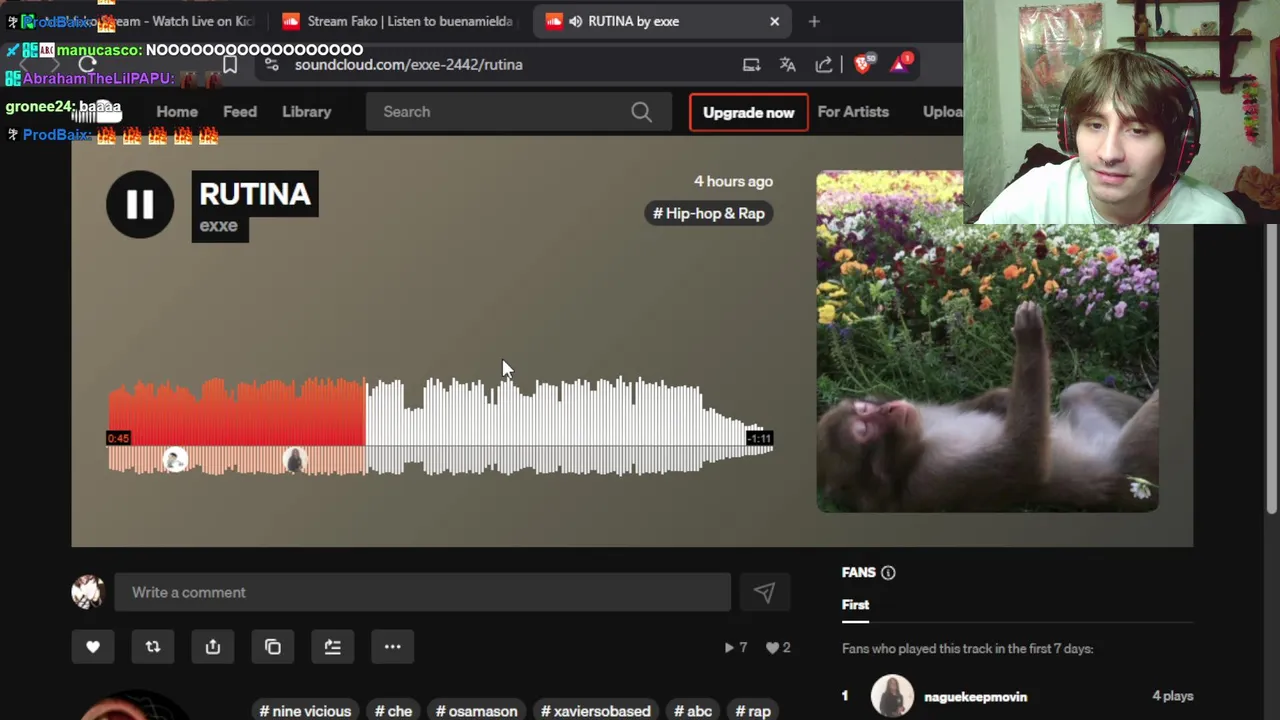
Task: Click the 4 hours ago timestamp
Action: [733, 181]
